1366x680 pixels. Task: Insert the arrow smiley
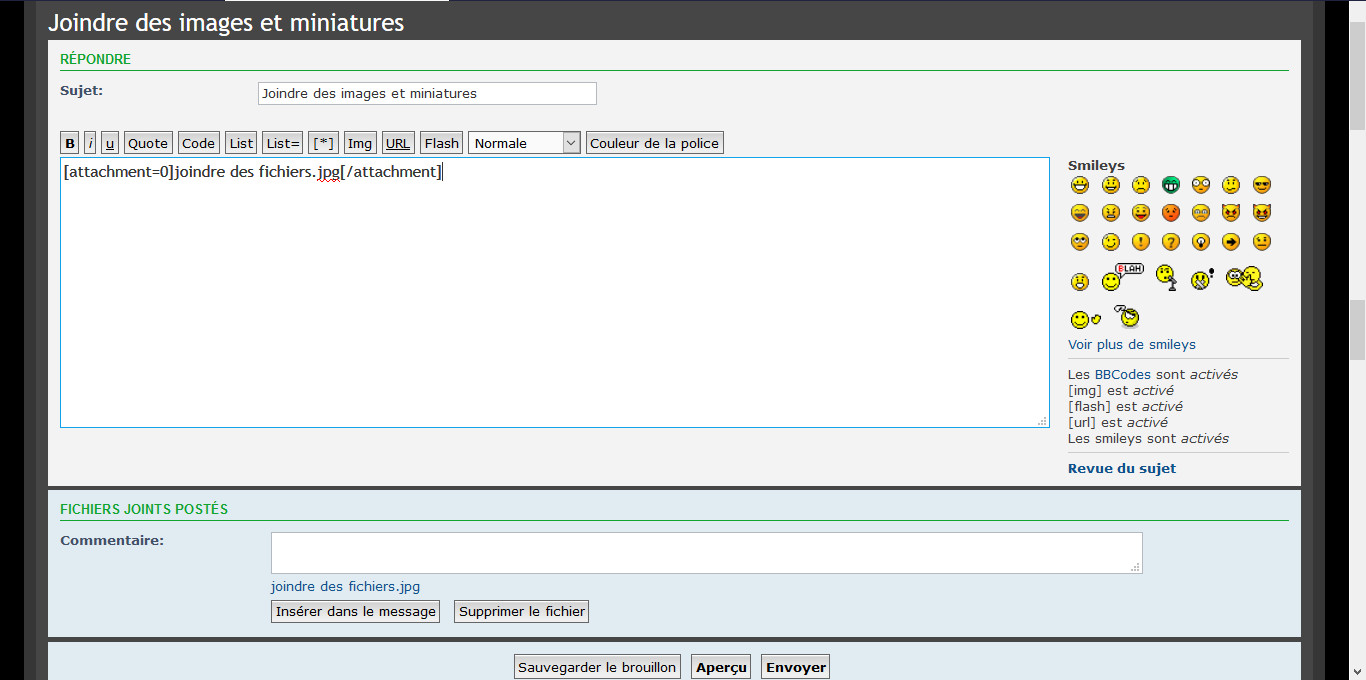[x=1231, y=242]
